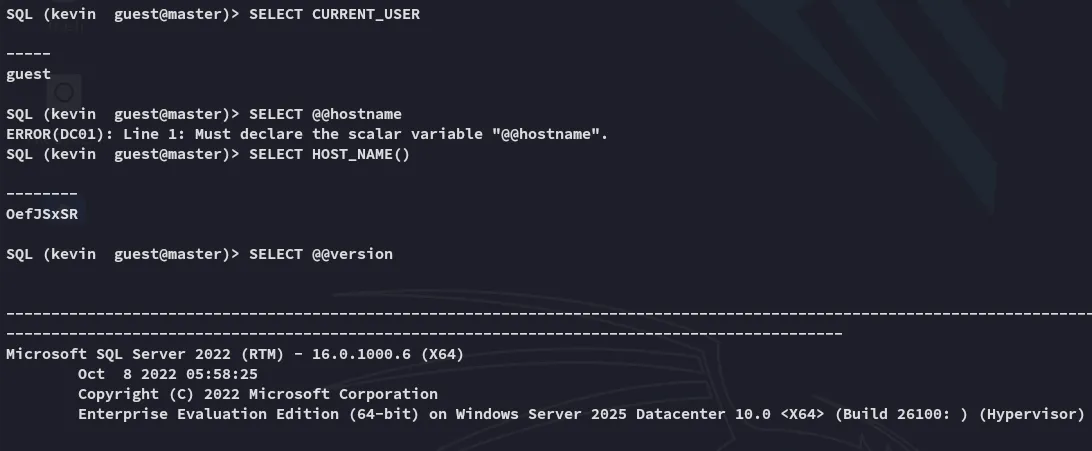Image resolution: width=1092 pixels, height=451 pixels.
Task: Click the OefJSxSR hostname output
Action: click(41, 214)
